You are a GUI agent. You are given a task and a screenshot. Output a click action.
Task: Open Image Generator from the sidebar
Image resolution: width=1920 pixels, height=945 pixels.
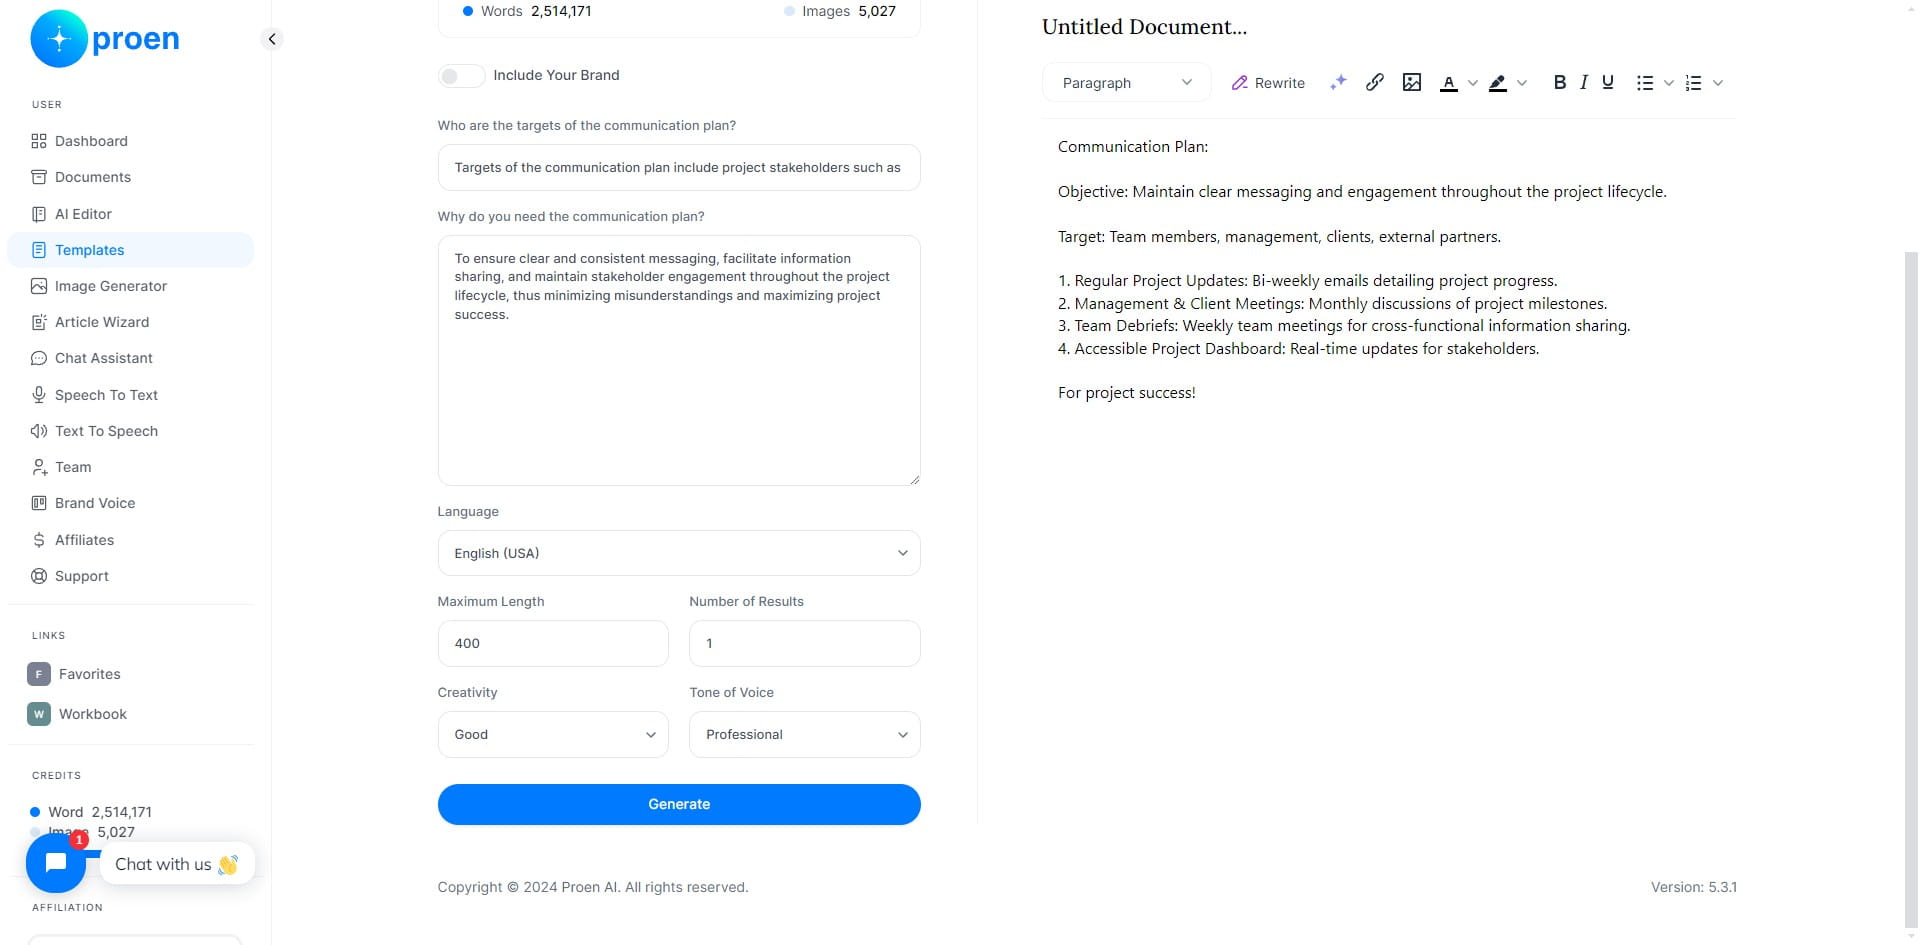(x=110, y=286)
